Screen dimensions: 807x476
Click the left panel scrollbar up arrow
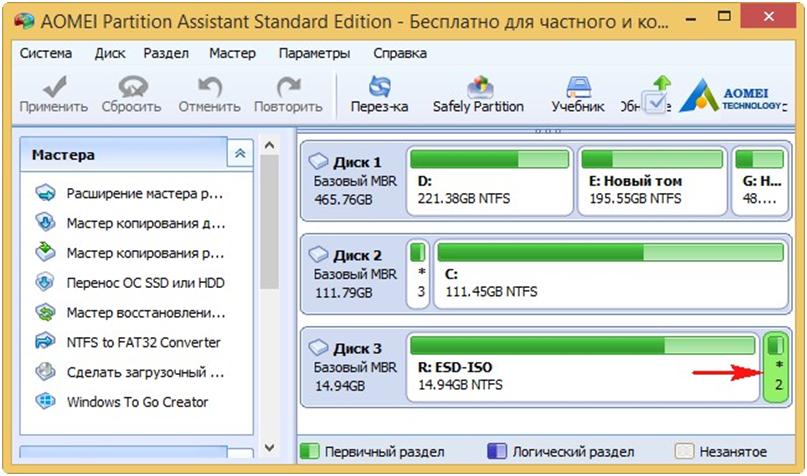click(x=269, y=146)
